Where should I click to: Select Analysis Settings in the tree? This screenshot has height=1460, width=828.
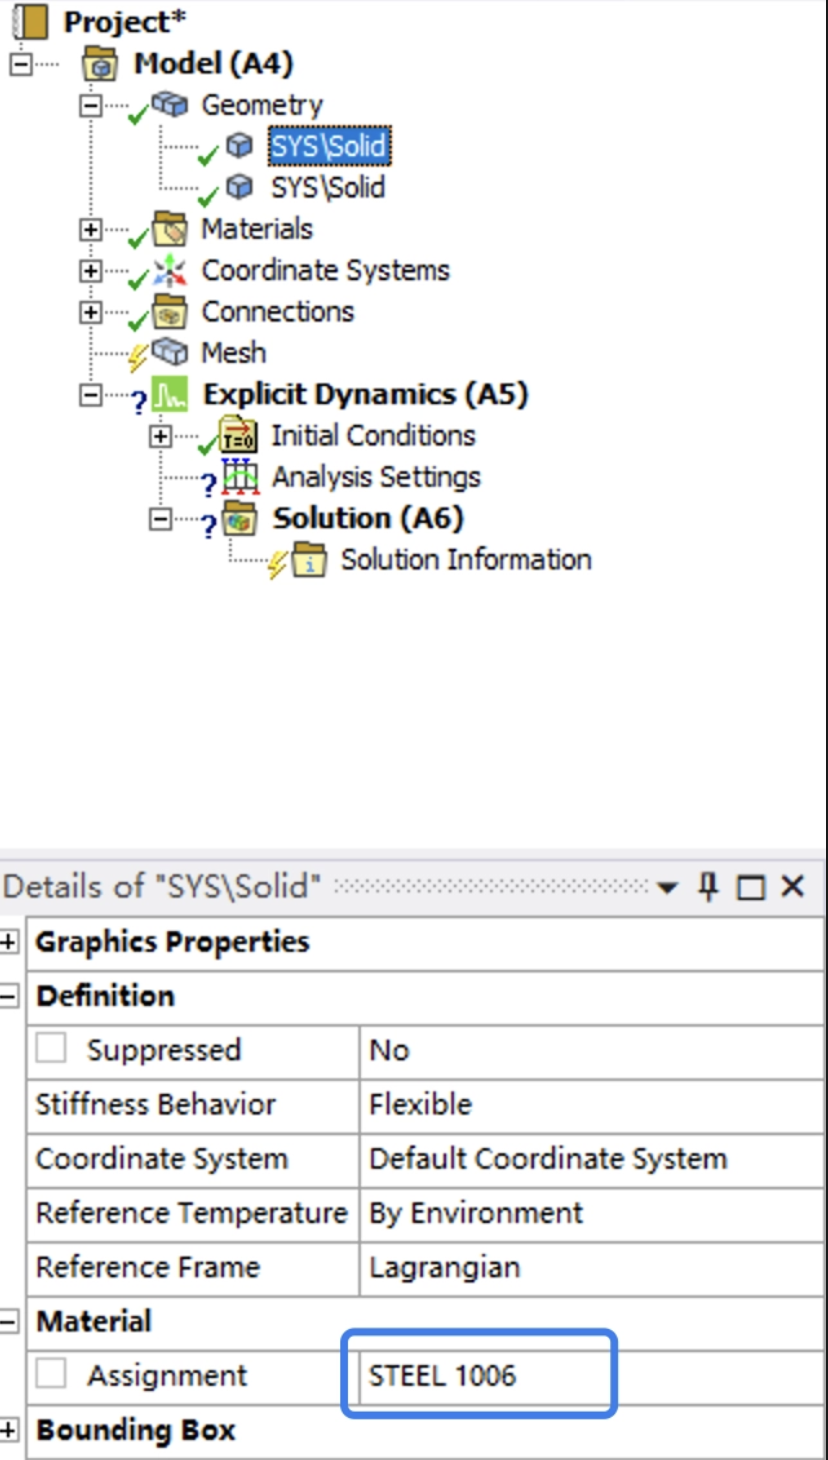pyautogui.click(x=376, y=478)
